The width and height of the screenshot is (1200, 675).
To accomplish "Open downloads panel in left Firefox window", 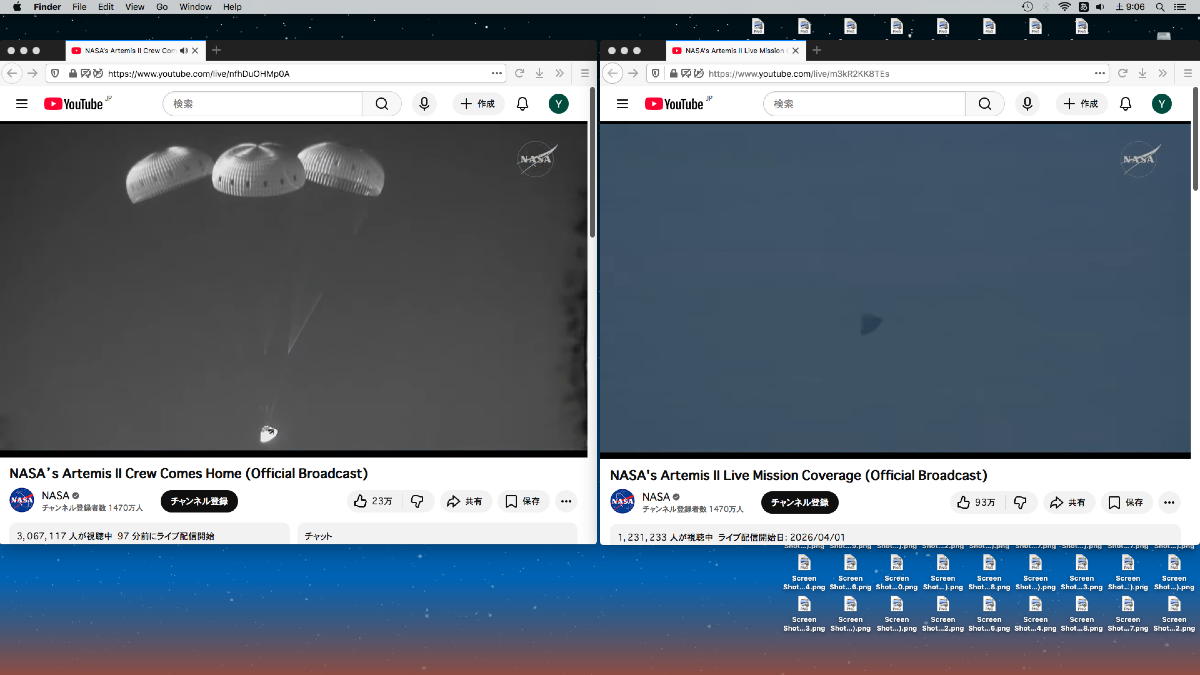I will click(x=539, y=73).
